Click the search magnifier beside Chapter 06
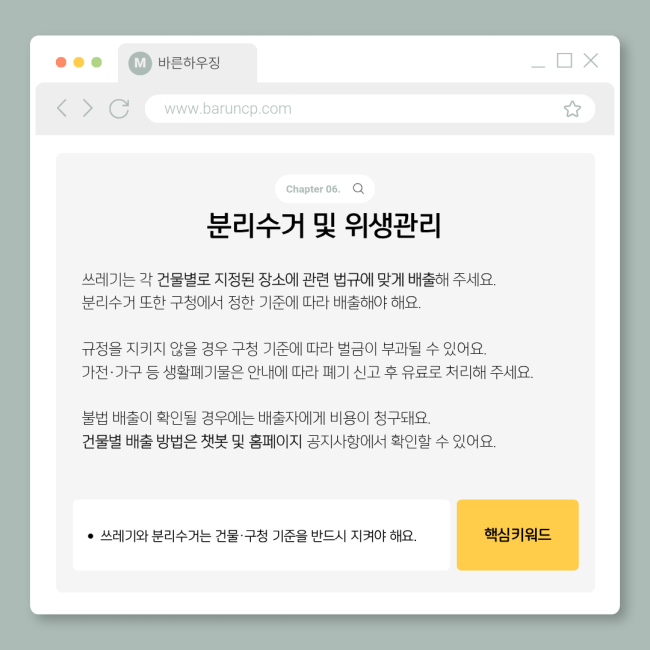The image size is (650, 650). [x=358, y=189]
